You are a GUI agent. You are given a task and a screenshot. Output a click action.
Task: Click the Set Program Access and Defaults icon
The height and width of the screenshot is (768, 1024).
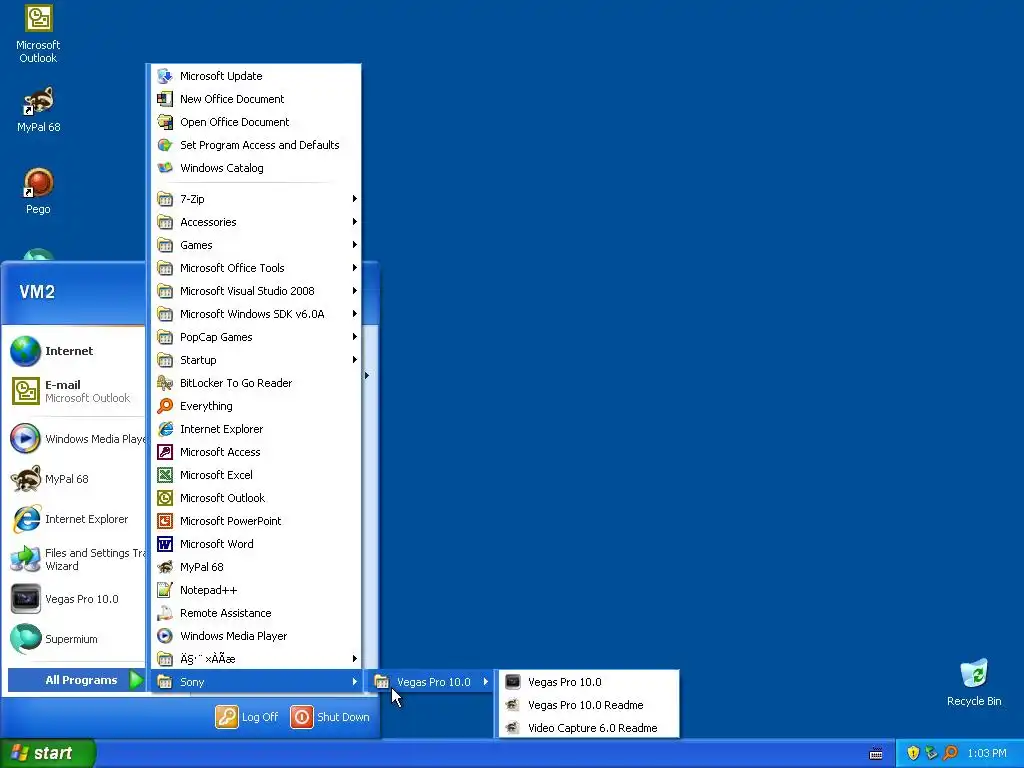coord(165,145)
